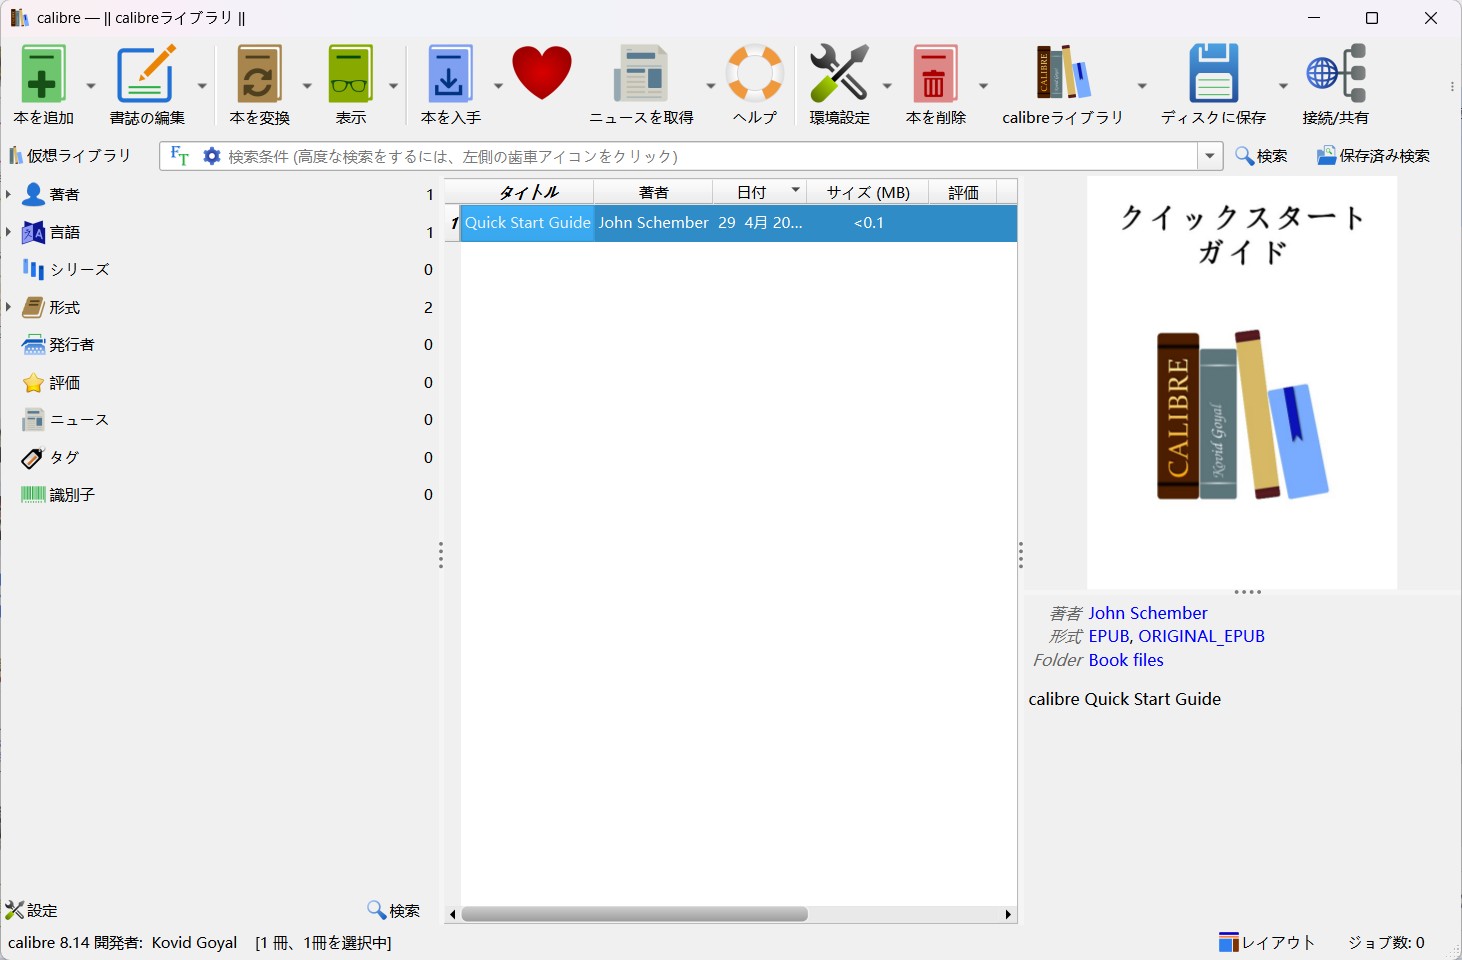This screenshot has width=1462, height=960.
Task: Click the John Schember author link
Action: coord(1147,613)
